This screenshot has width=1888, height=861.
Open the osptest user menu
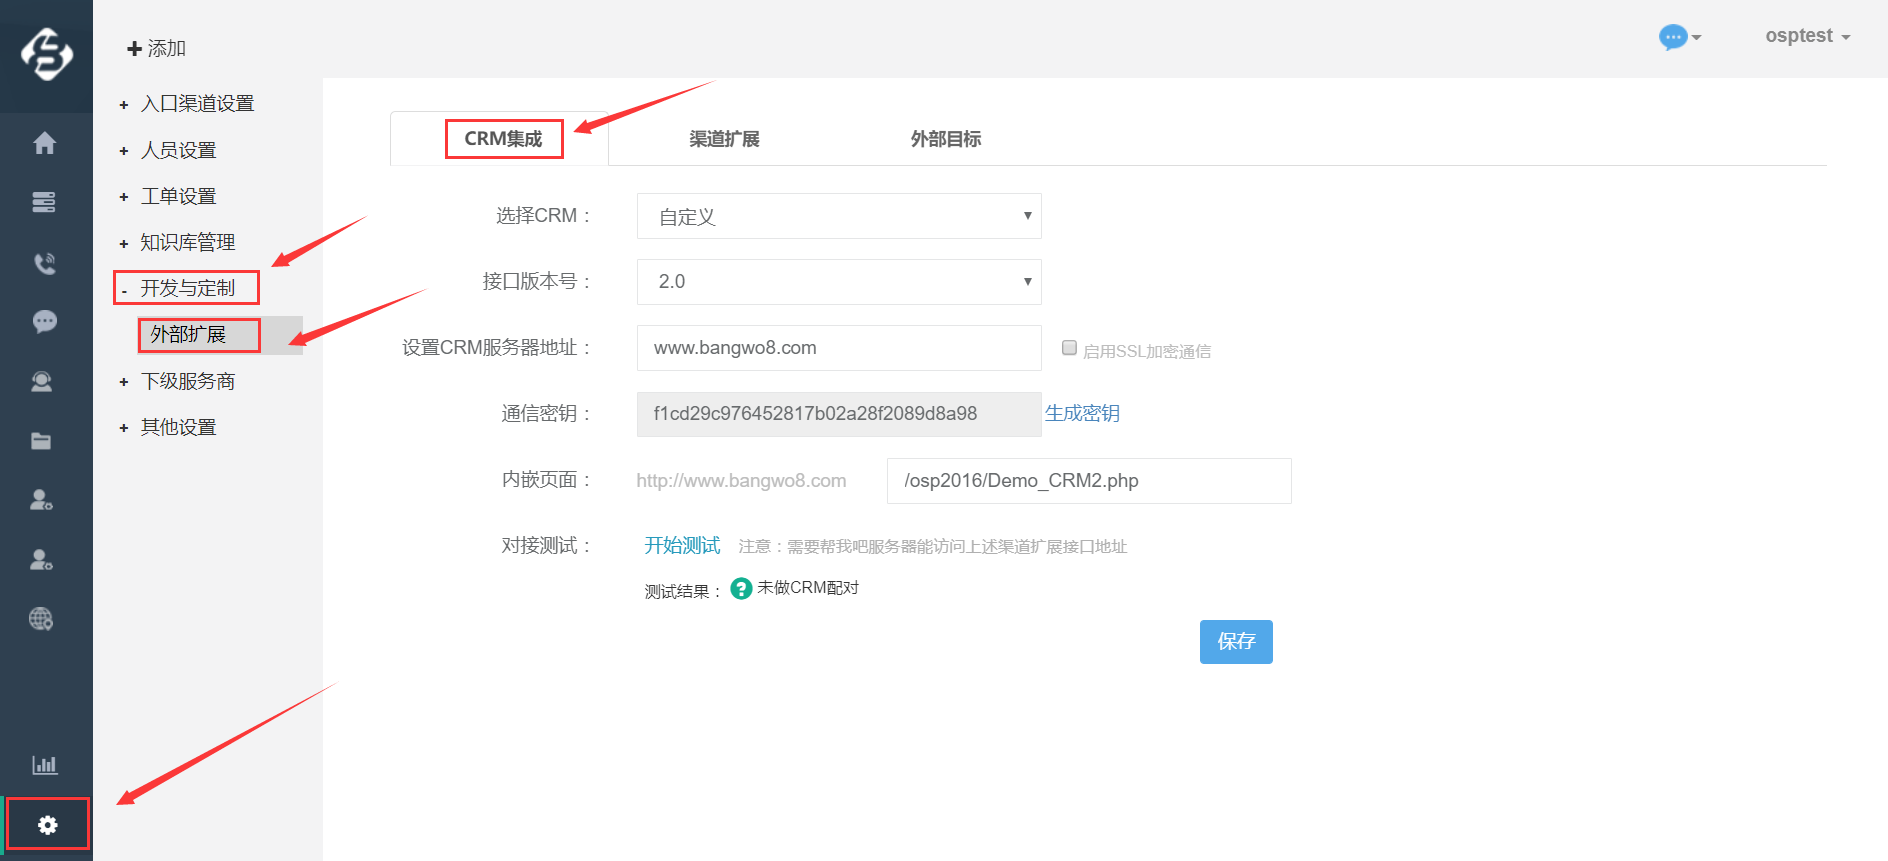coord(1806,36)
